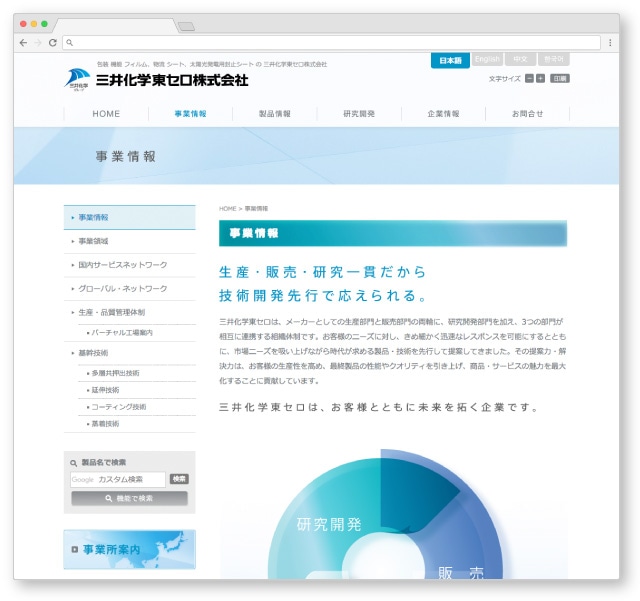Open 多層共押出技術 sub-item

[x=137, y=373]
